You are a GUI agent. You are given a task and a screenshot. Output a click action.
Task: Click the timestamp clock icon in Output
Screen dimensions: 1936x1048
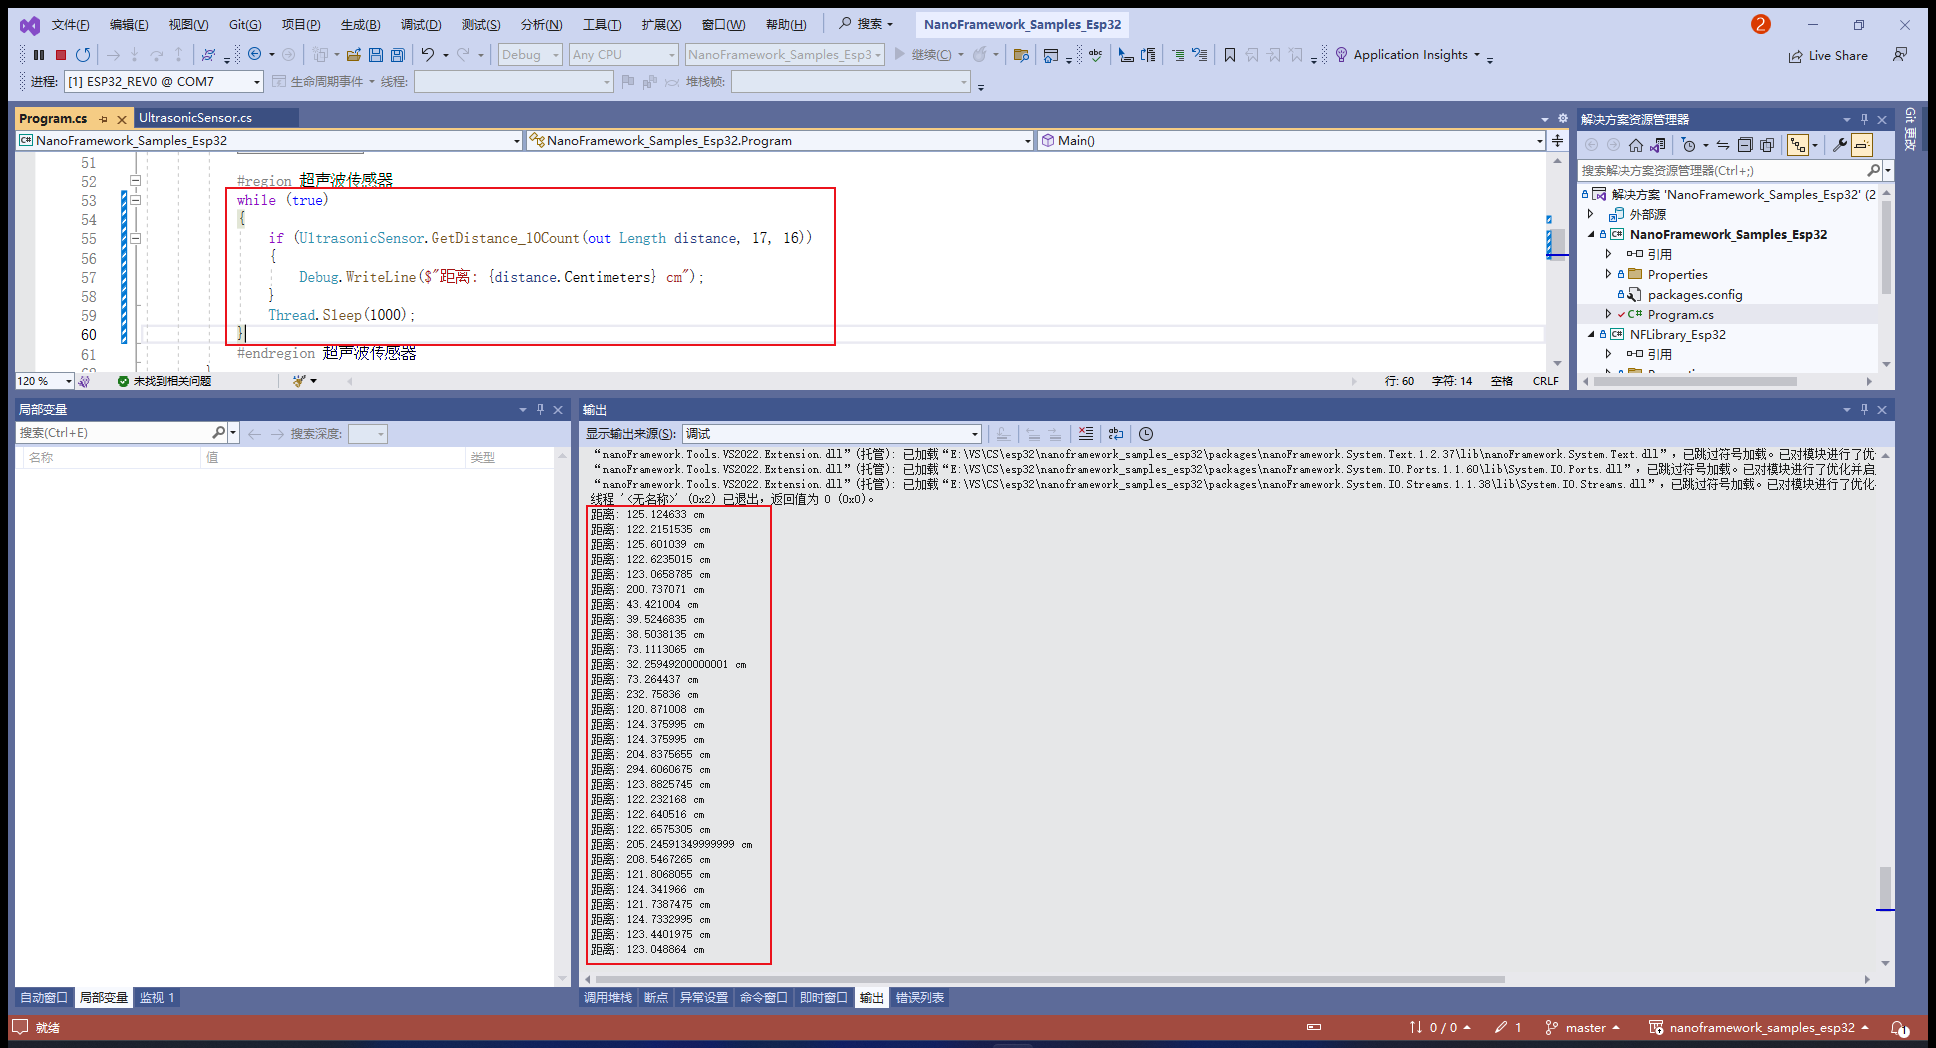point(1146,434)
